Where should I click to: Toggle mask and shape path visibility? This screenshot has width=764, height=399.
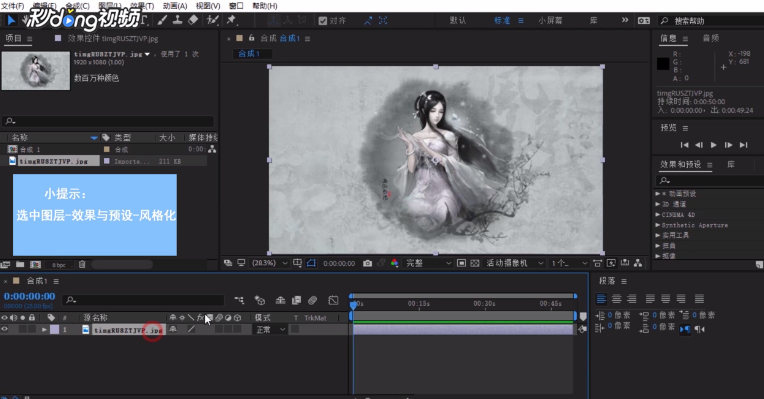pos(311,263)
